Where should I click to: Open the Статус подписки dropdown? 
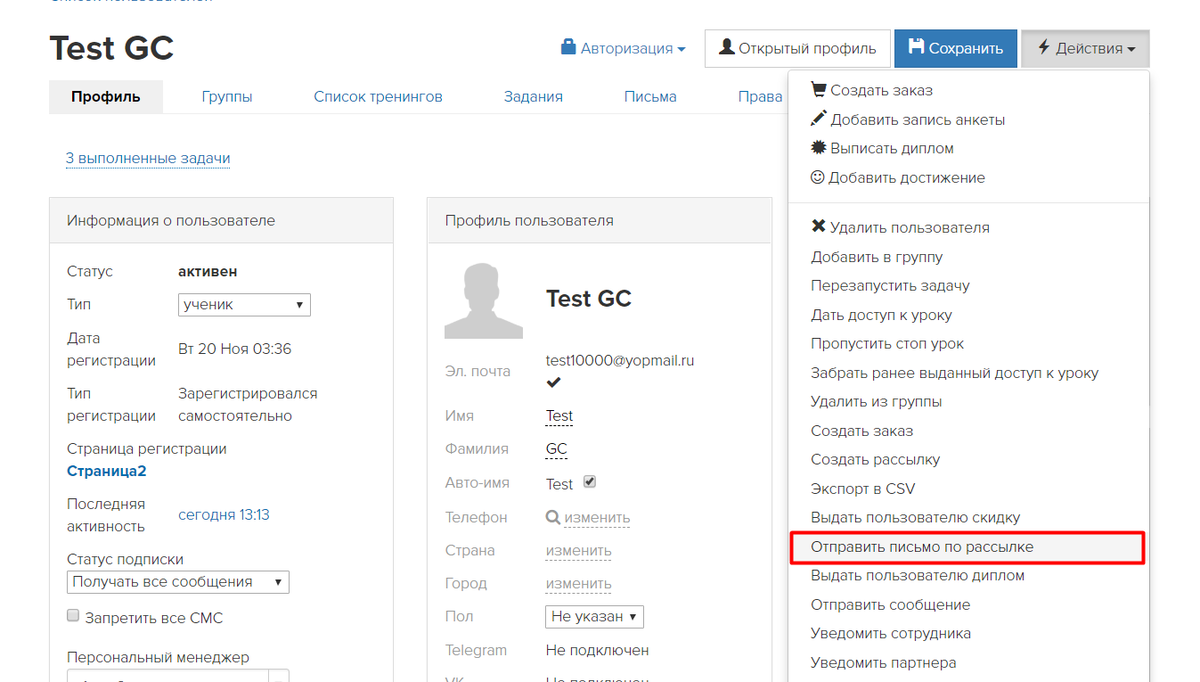pos(178,582)
